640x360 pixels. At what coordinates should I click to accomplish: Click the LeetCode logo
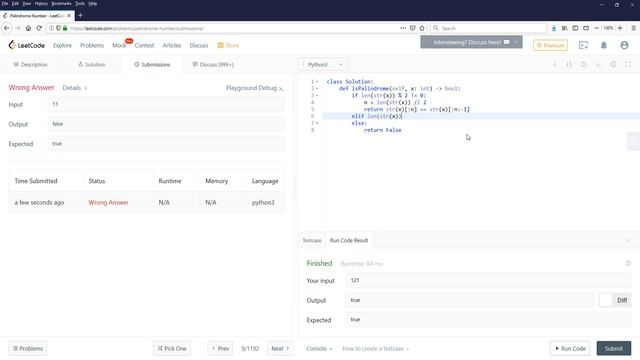(x=27, y=45)
